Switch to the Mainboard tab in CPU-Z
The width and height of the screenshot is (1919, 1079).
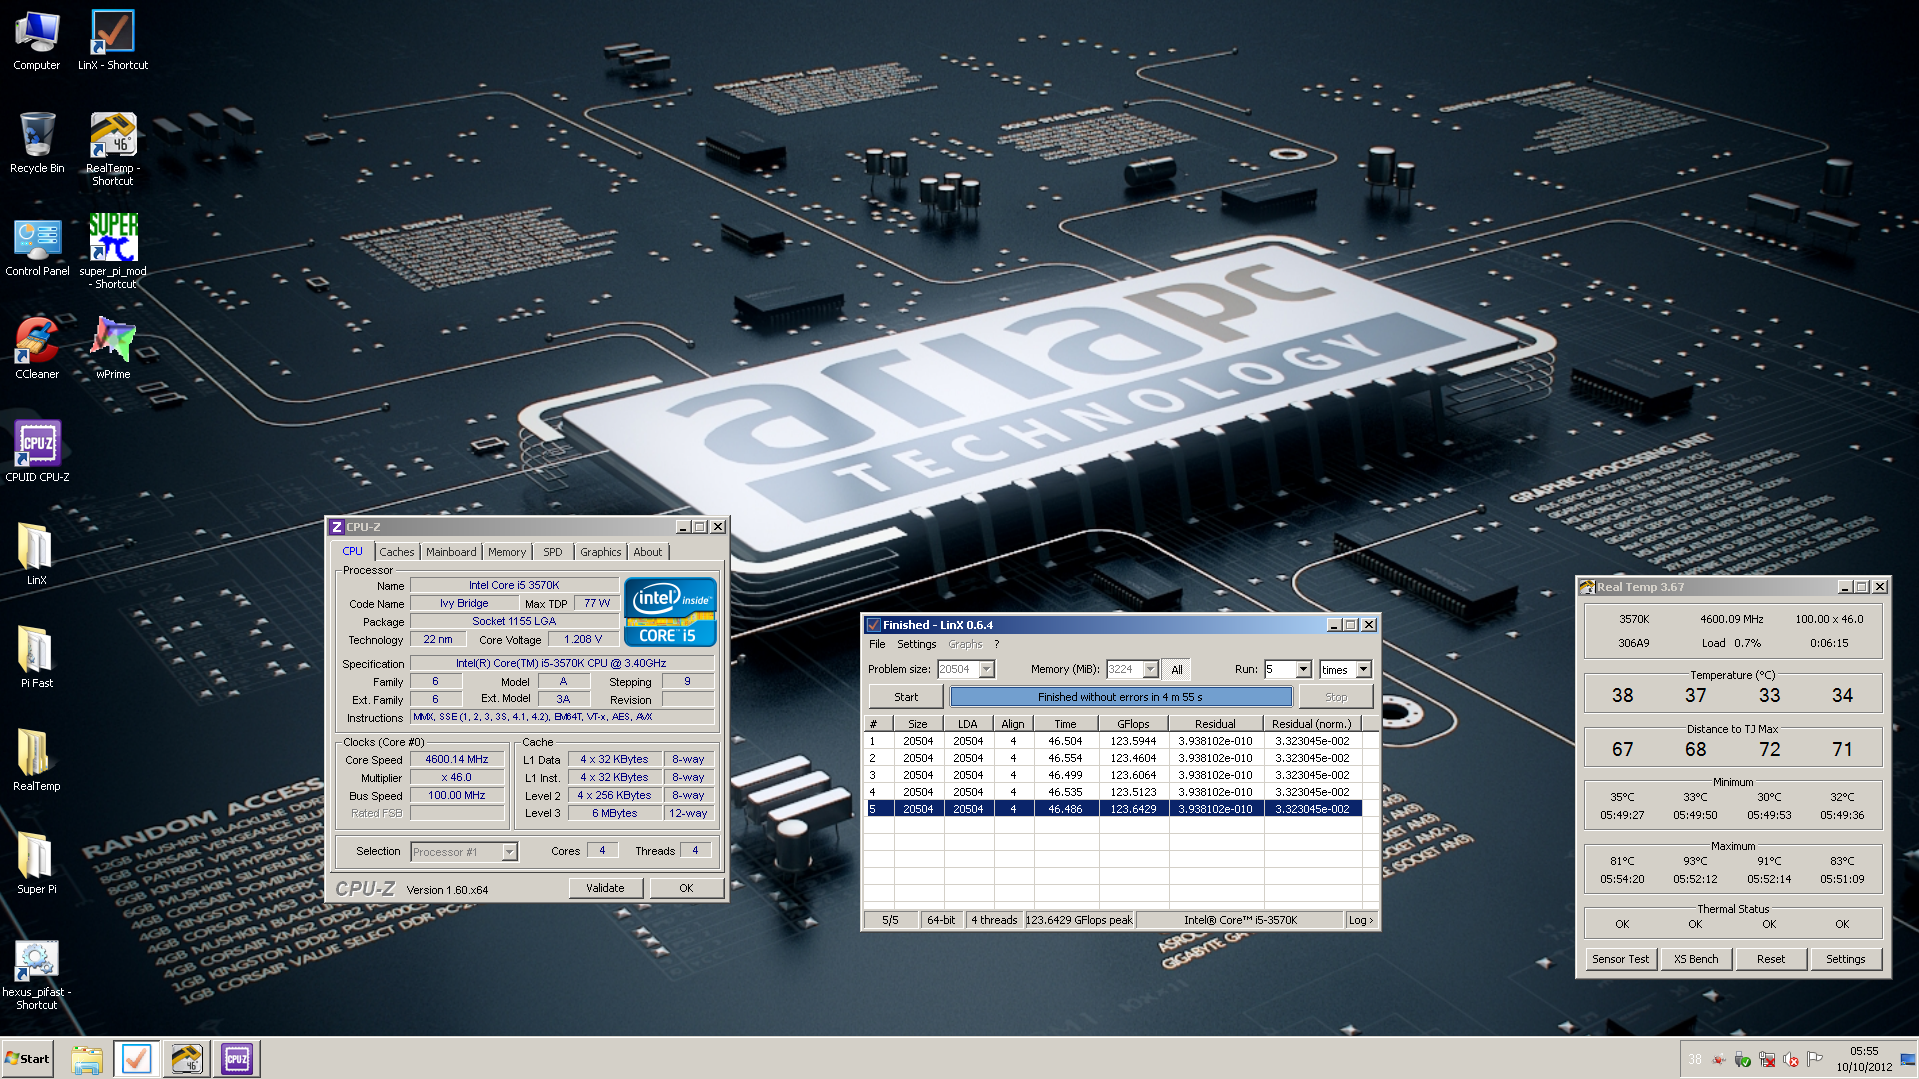[451, 552]
